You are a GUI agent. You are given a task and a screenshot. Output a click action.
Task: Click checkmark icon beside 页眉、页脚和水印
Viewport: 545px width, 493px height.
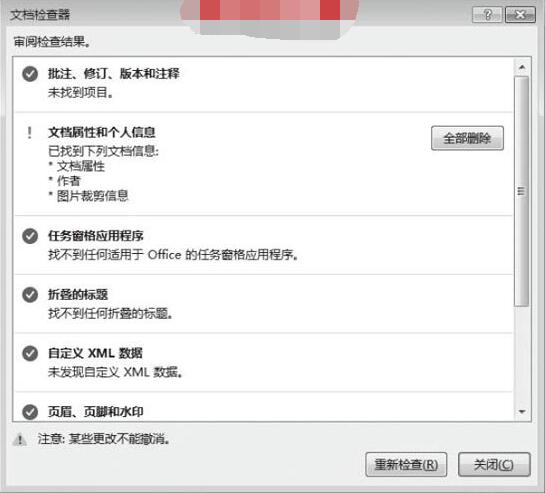pos(30,412)
